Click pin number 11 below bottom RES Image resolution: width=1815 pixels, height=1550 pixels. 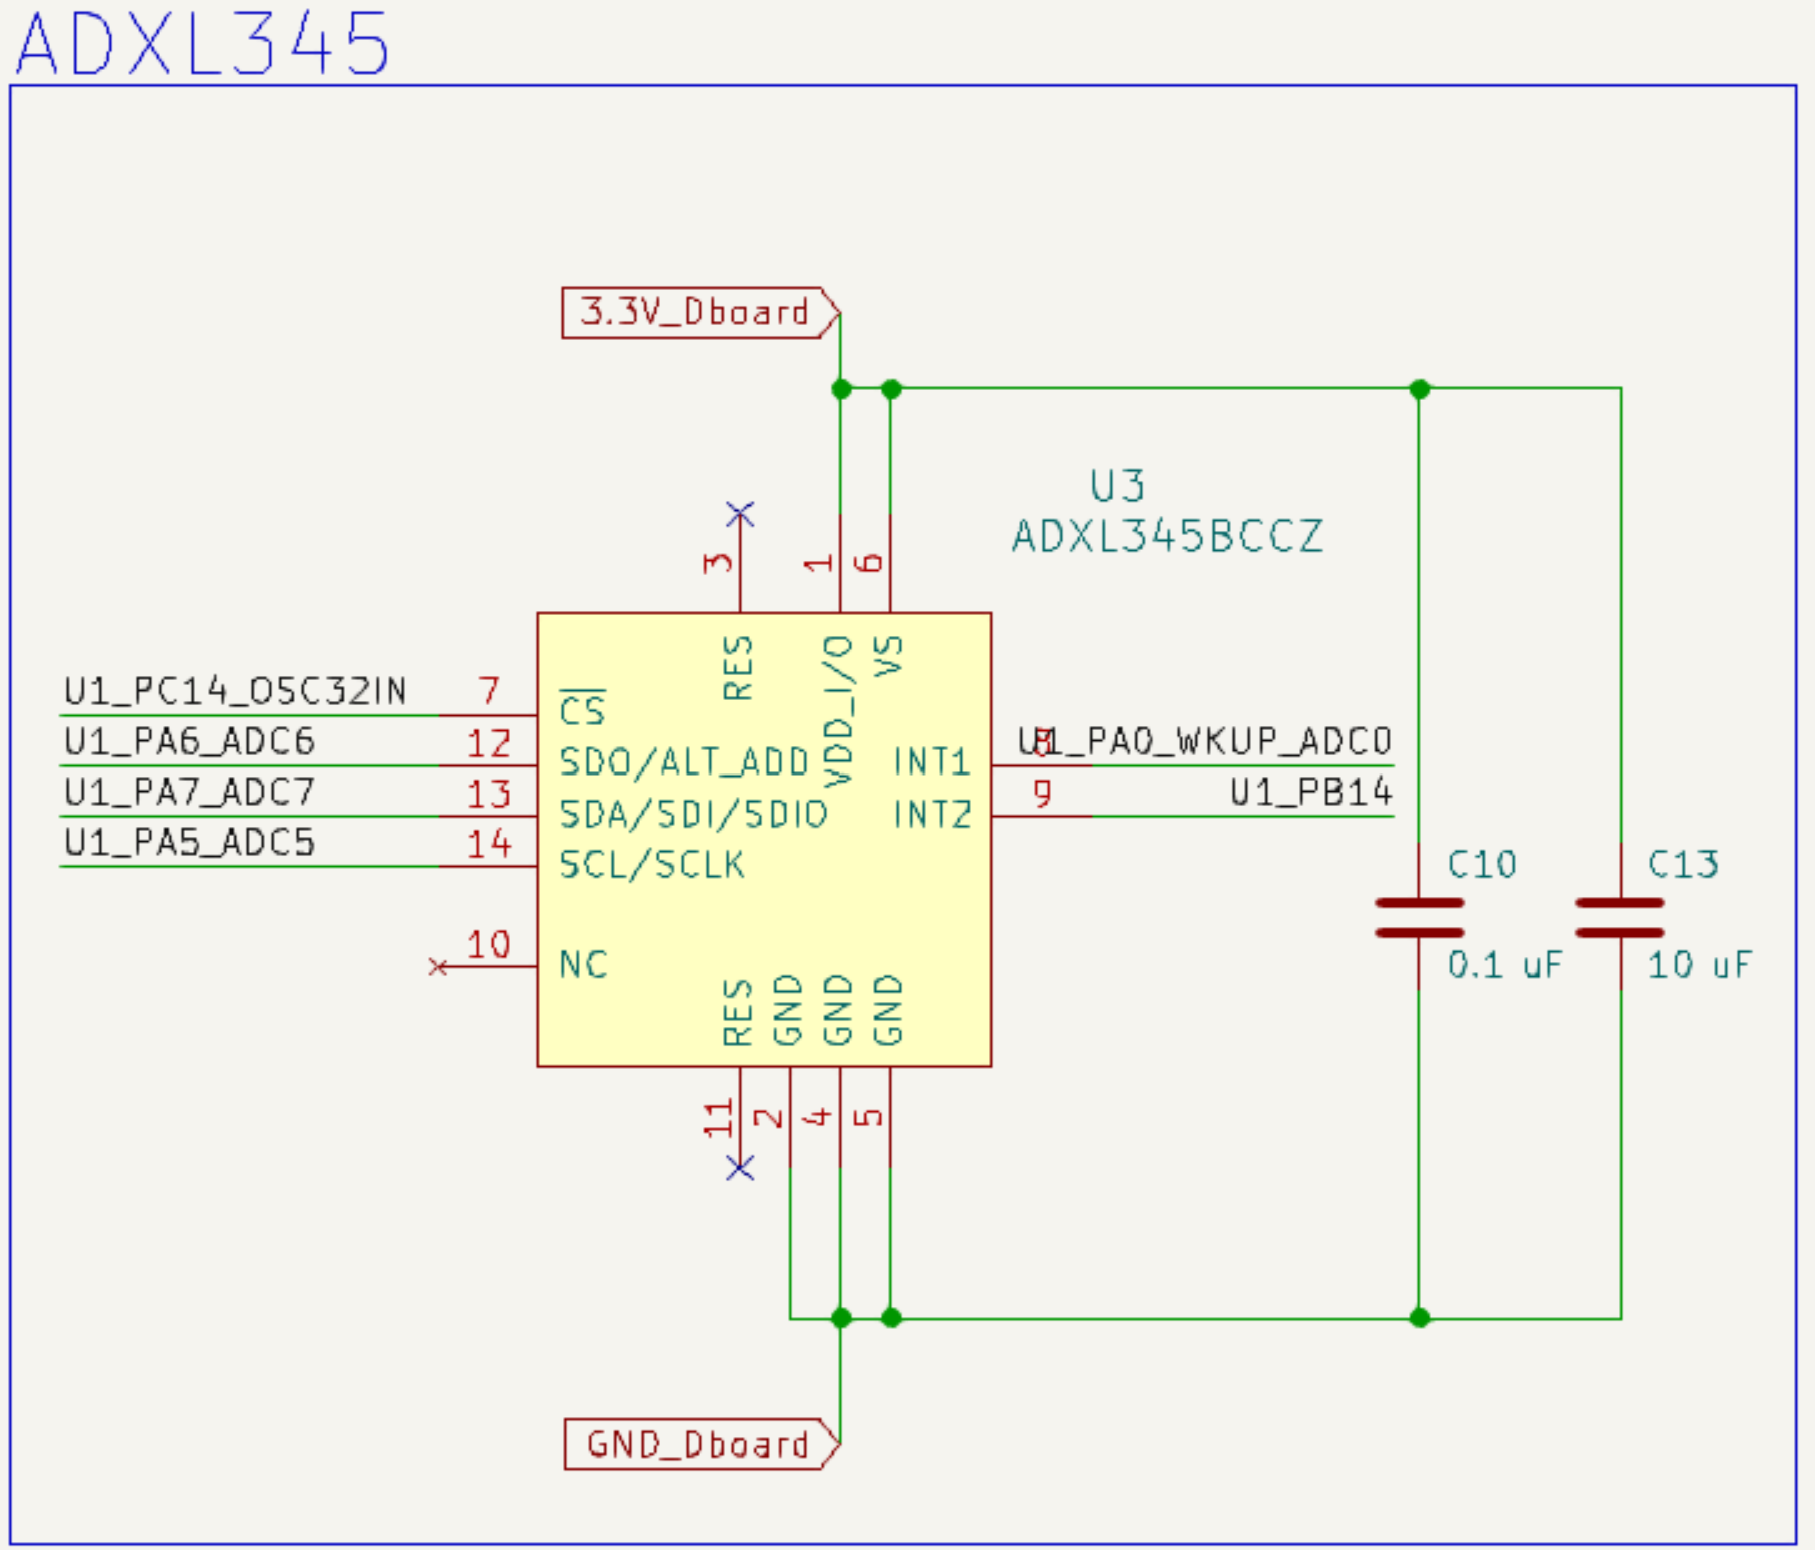pyautogui.click(x=718, y=1119)
